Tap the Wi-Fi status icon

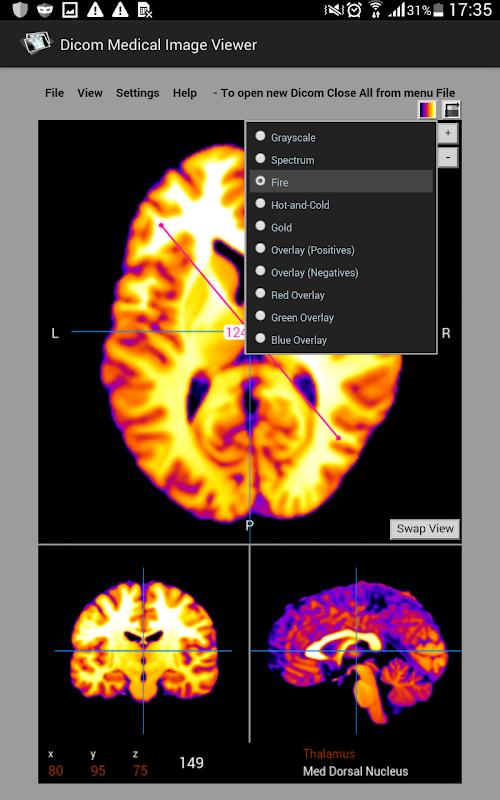[376, 10]
